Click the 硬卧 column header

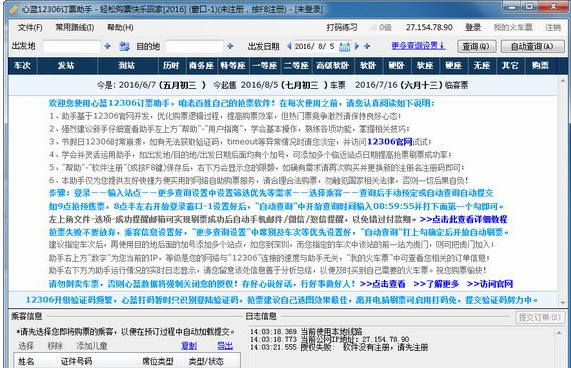coord(396,66)
